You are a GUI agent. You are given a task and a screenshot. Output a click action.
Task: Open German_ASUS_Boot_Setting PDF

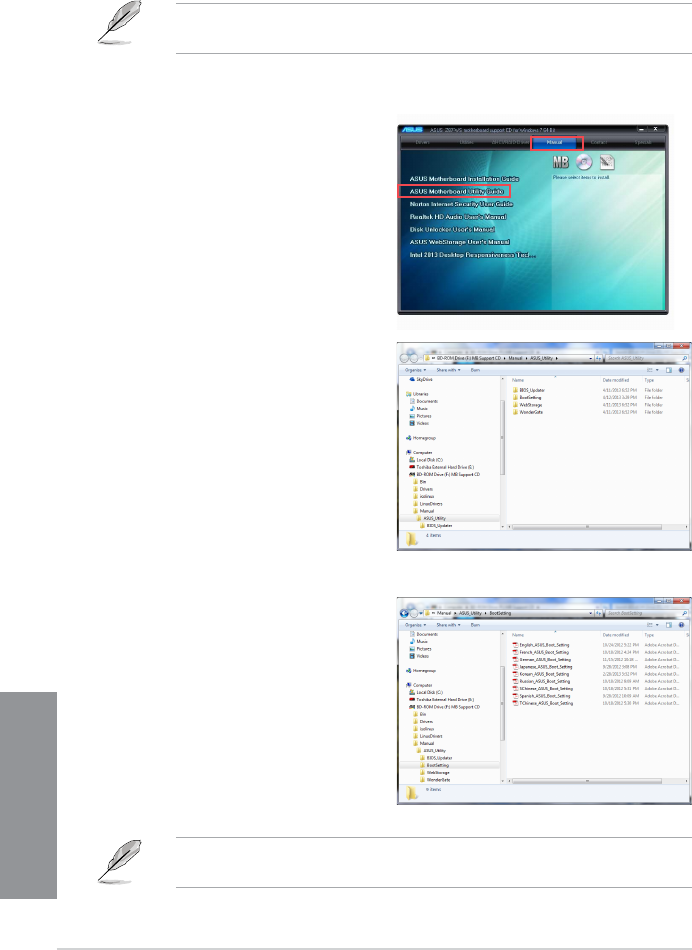click(542, 659)
